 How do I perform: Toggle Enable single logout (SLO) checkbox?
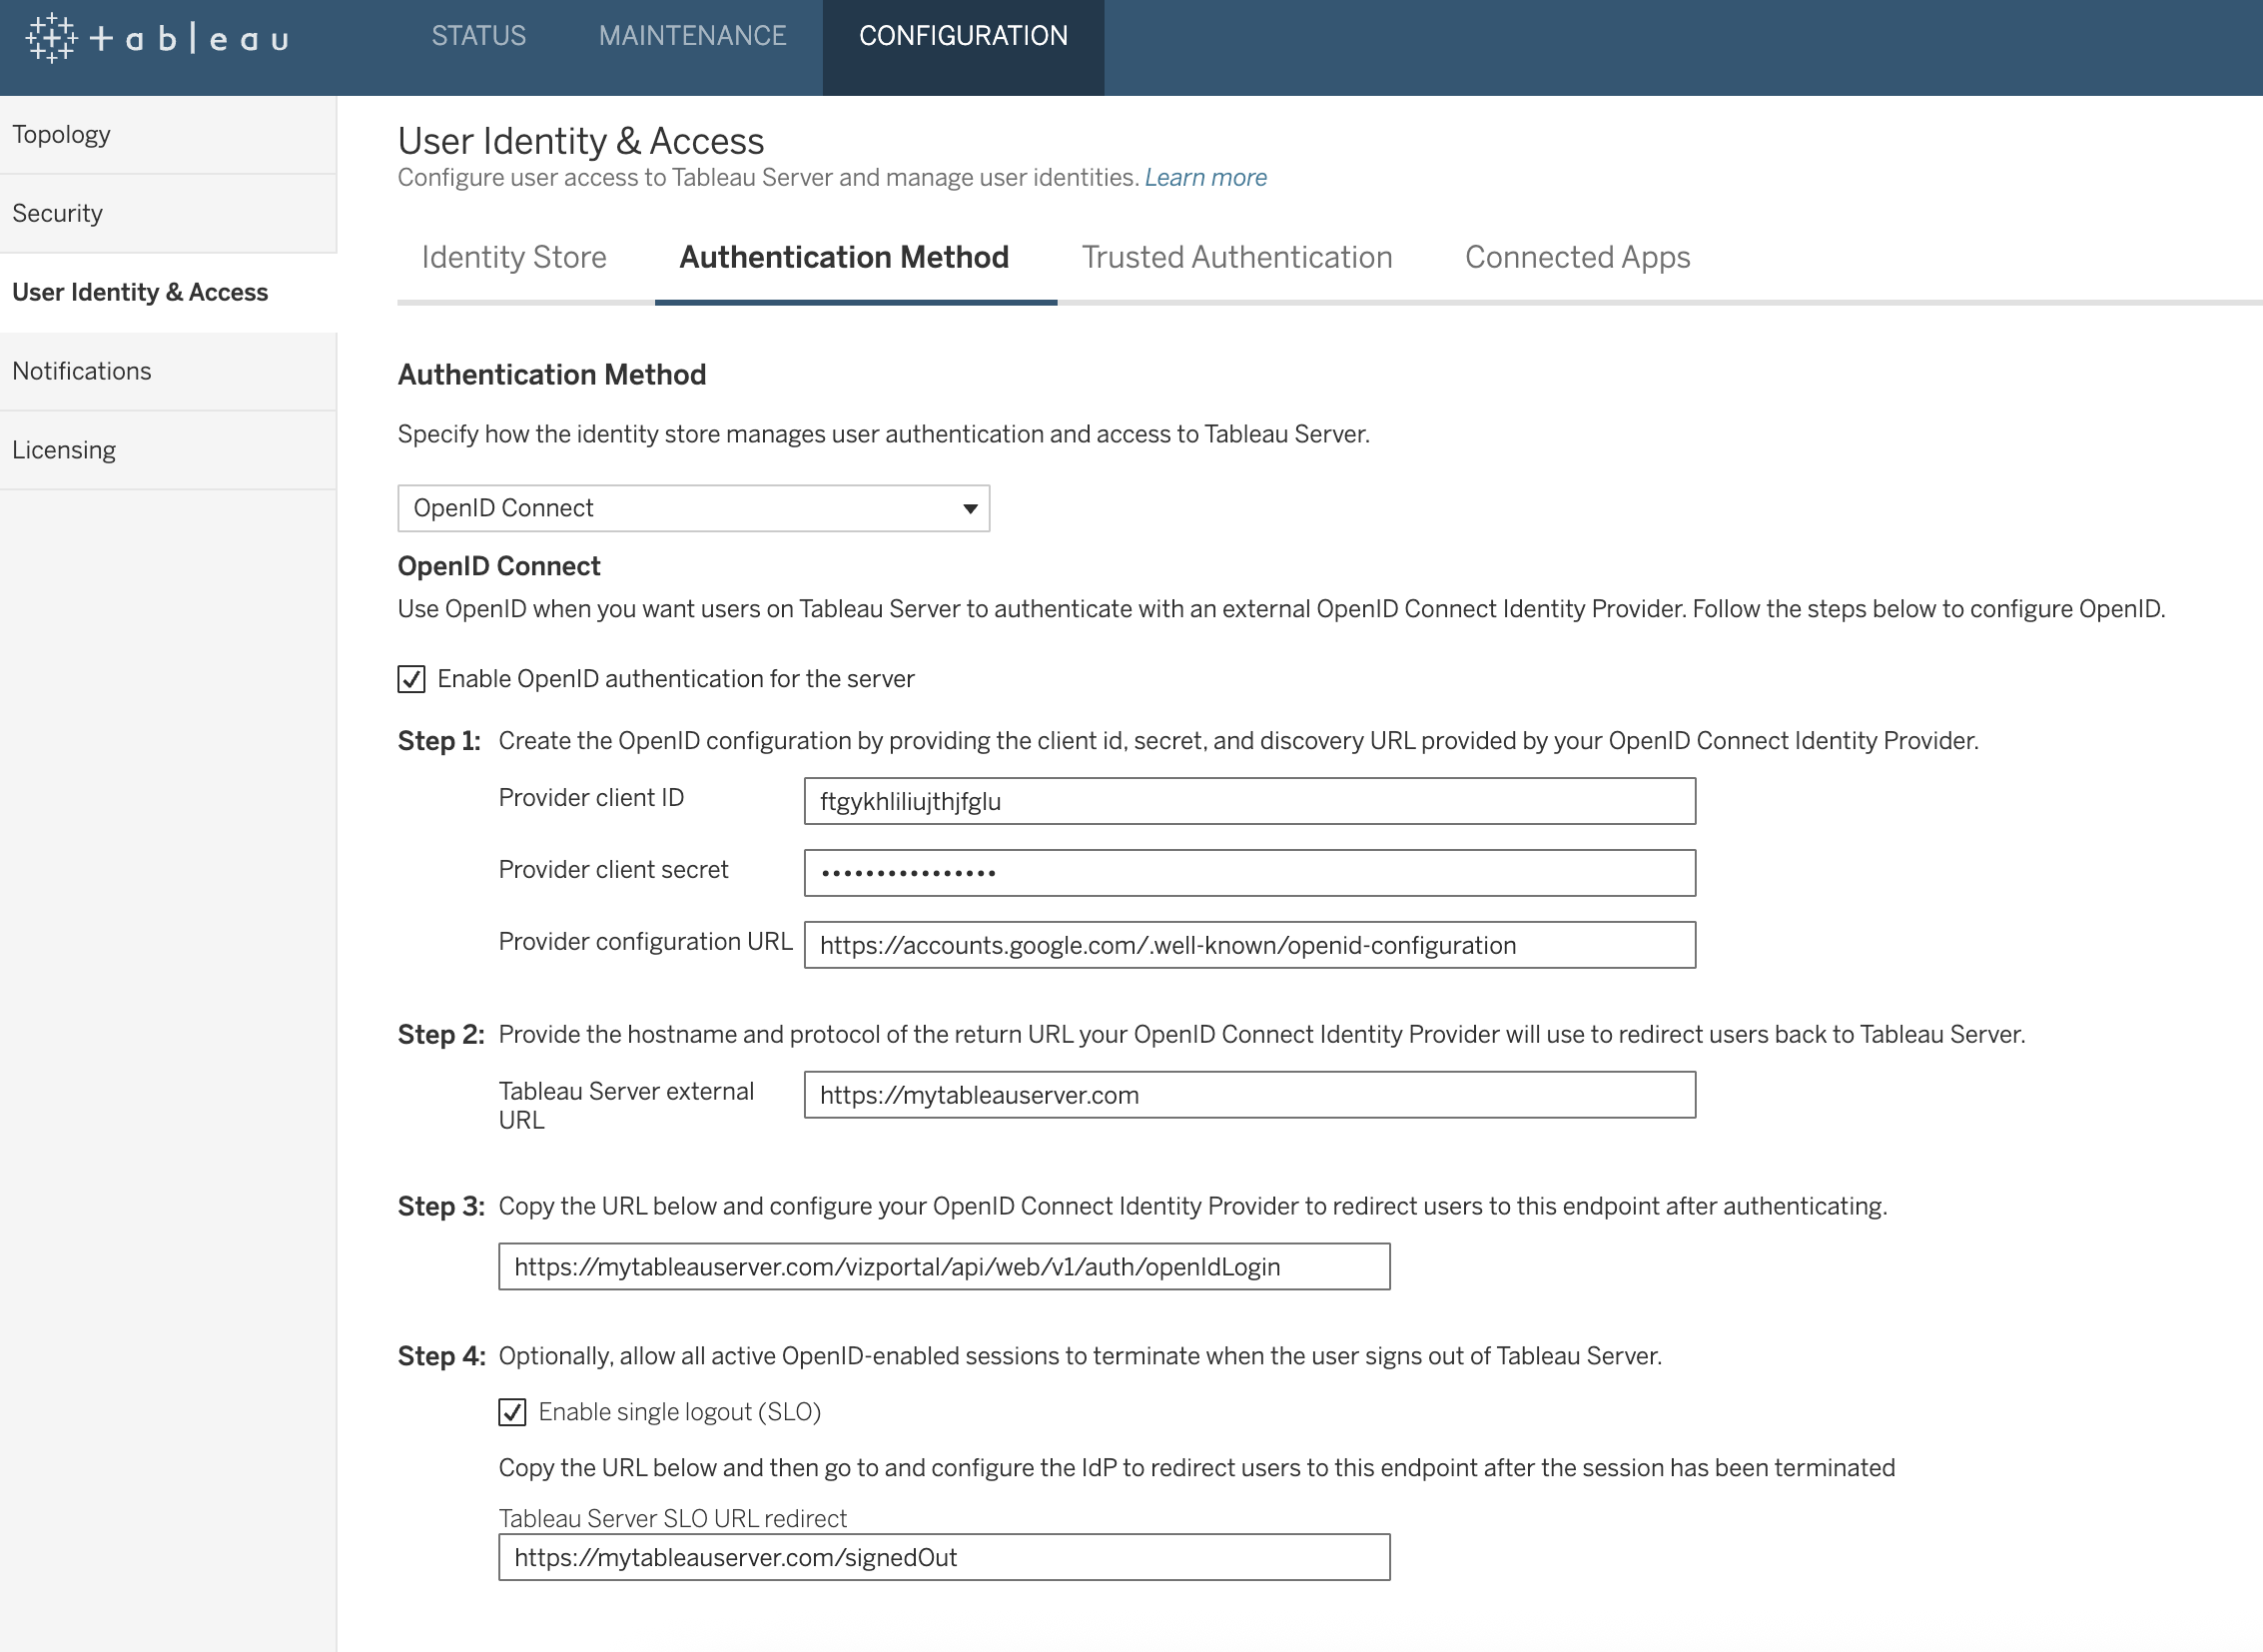pyautogui.click(x=513, y=1412)
